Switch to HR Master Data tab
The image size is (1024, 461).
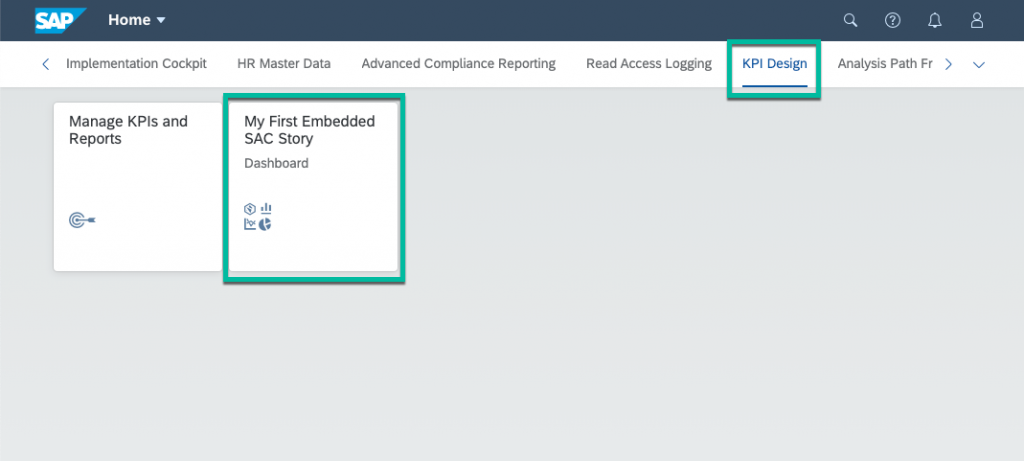[284, 64]
